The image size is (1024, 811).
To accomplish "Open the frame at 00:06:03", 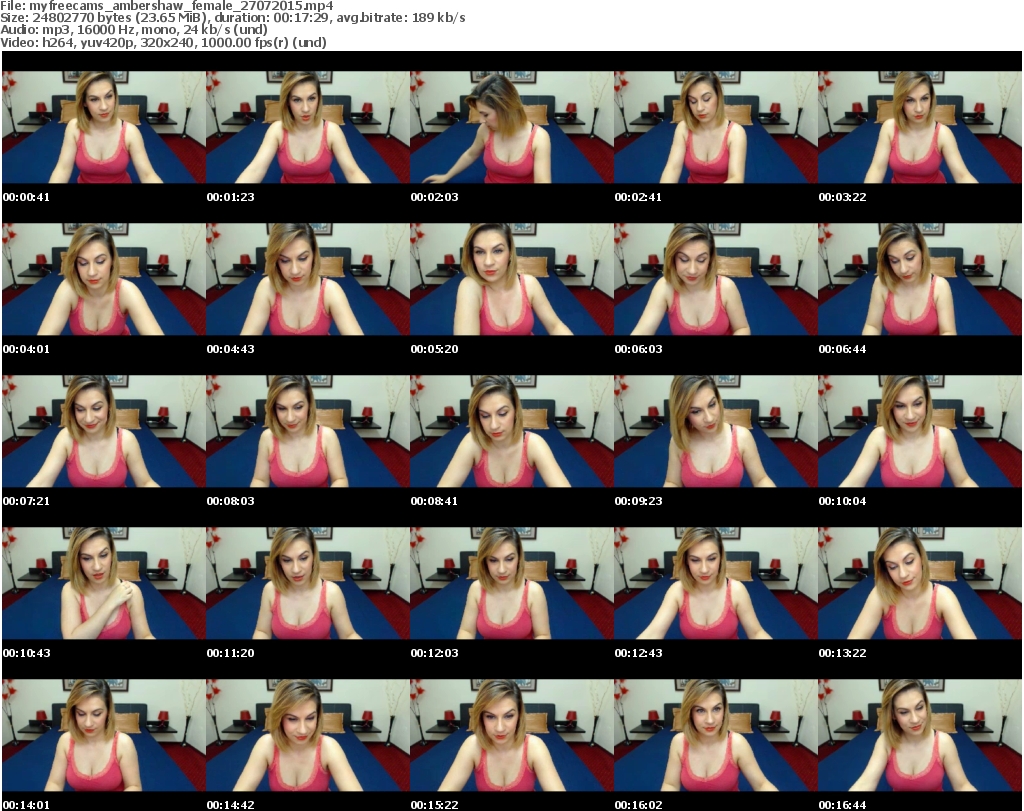I will point(716,279).
